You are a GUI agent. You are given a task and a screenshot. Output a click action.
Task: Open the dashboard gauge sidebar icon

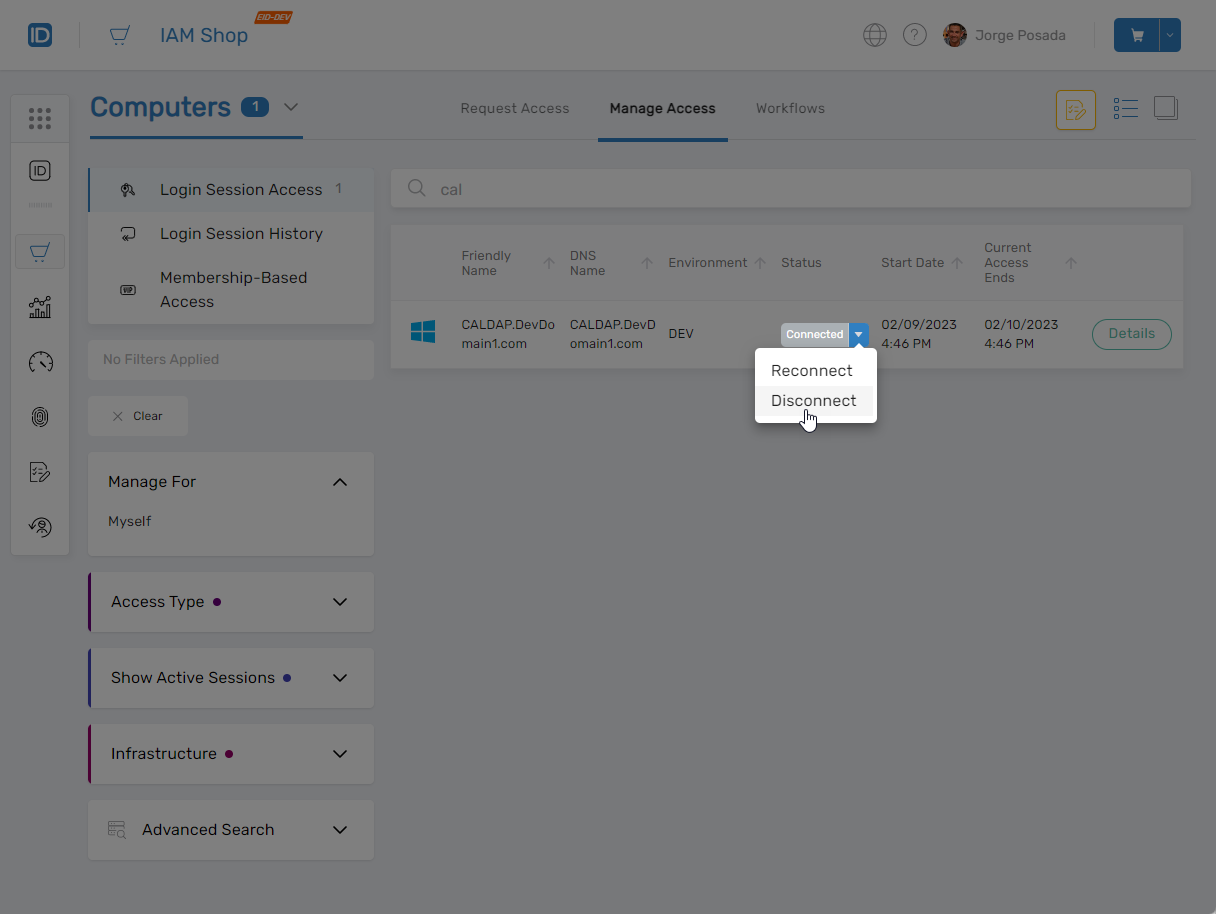tap(40, 362)
